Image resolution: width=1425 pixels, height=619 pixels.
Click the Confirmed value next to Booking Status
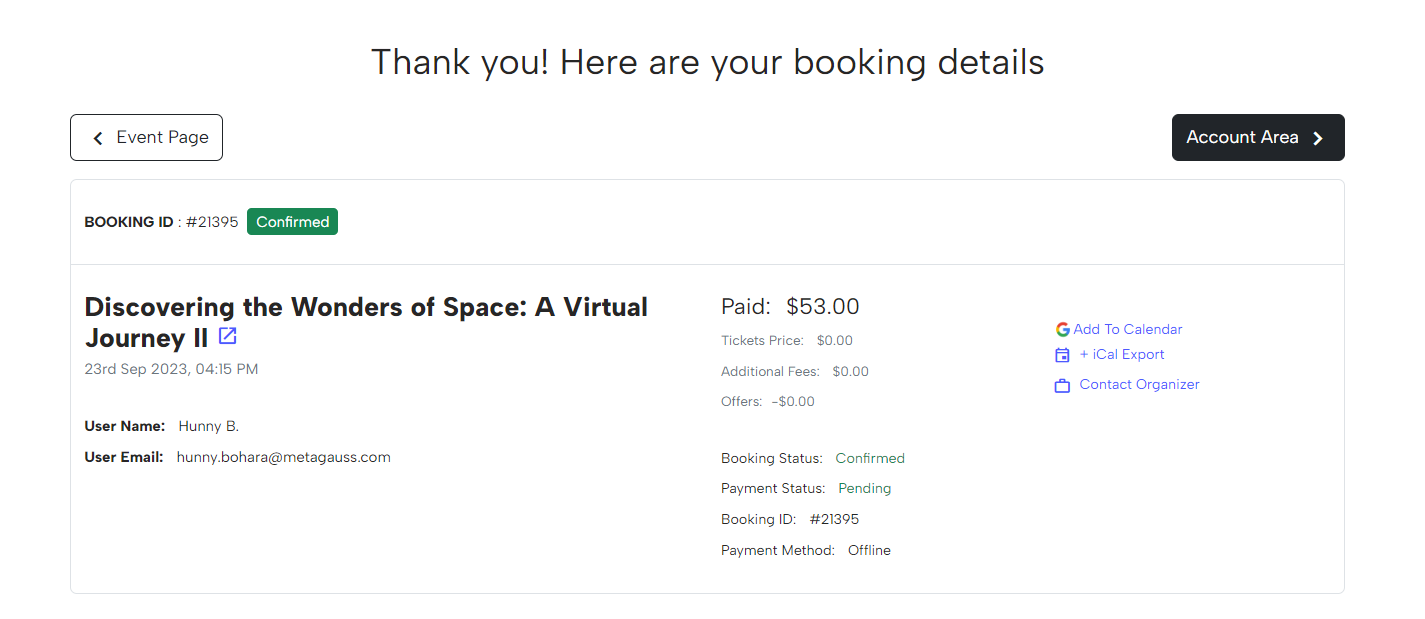[x=870, y=458]
